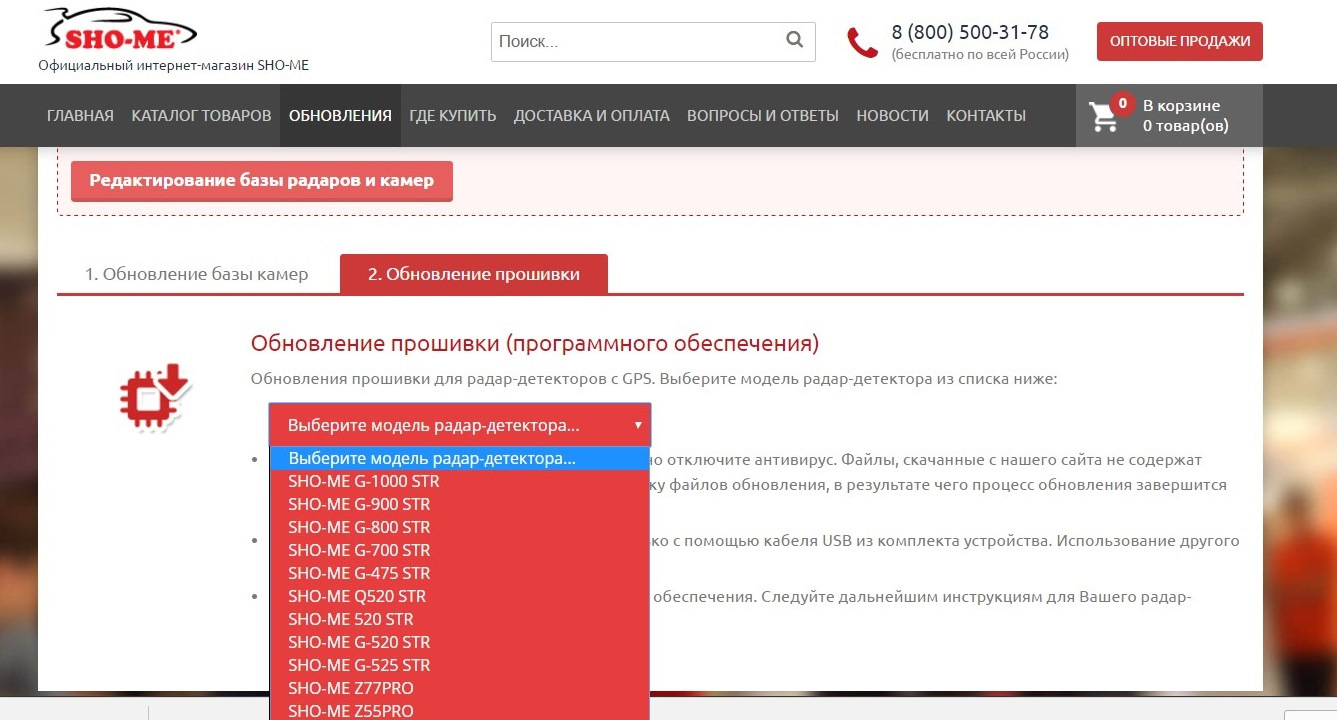
Task: Select SHO-ME G-475 STR option
Action: pos(460,573)
